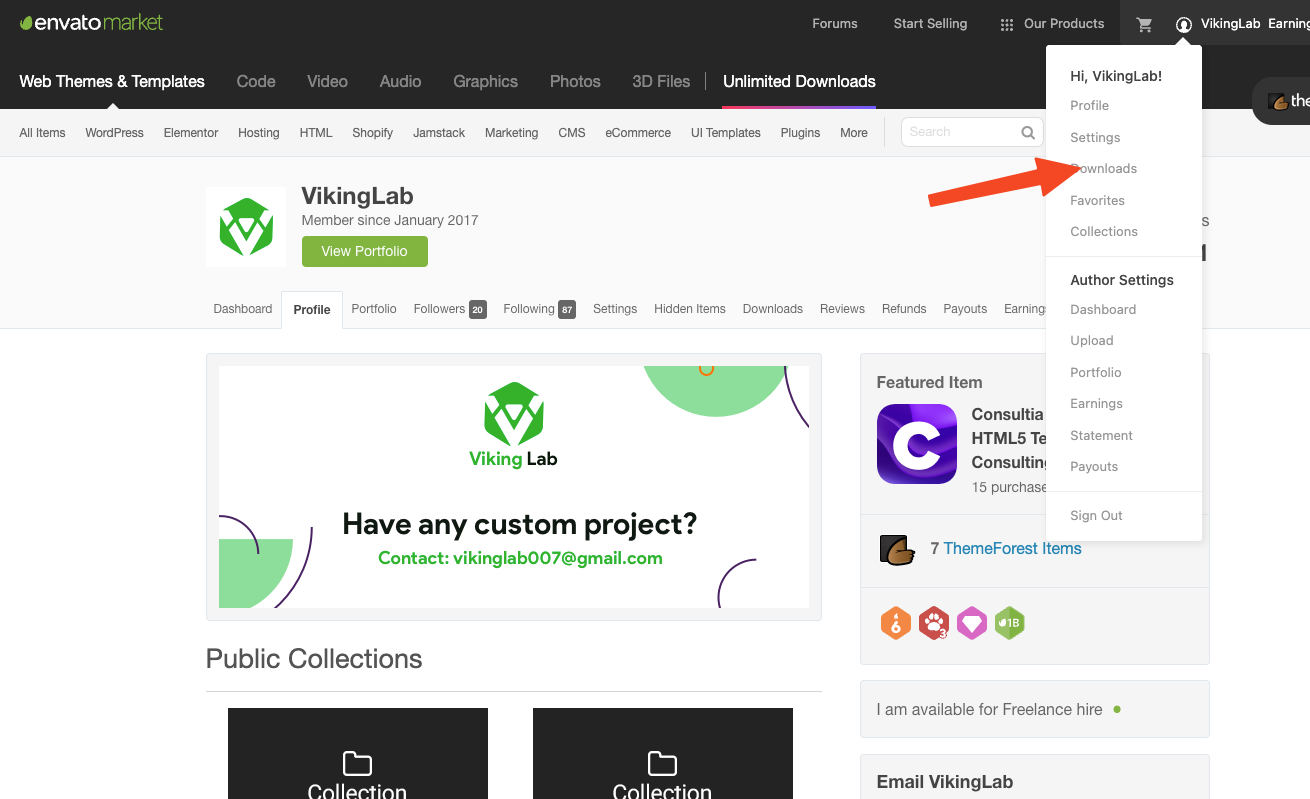
Task: Expand the More subcategory menu
Action: pyautogui.click(x=854, y=133)
